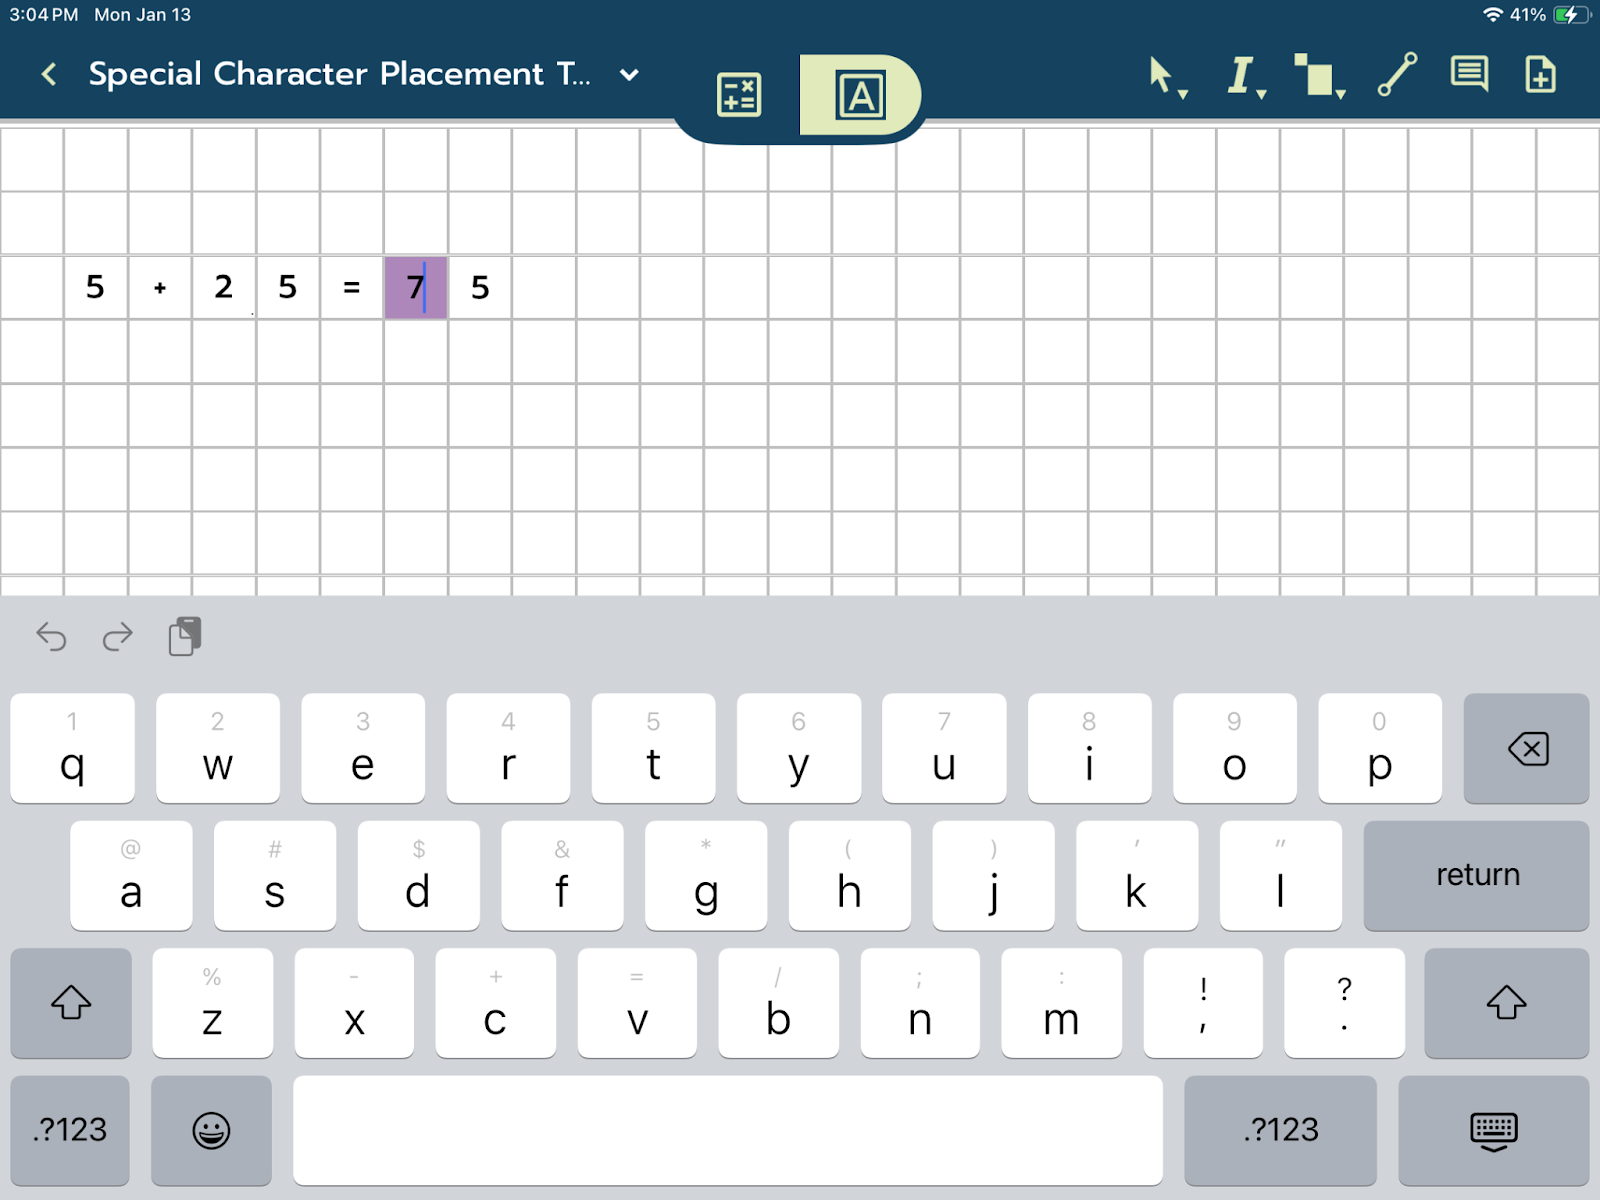
Task: Open the italic text style menu
Action: (1243, 76)
